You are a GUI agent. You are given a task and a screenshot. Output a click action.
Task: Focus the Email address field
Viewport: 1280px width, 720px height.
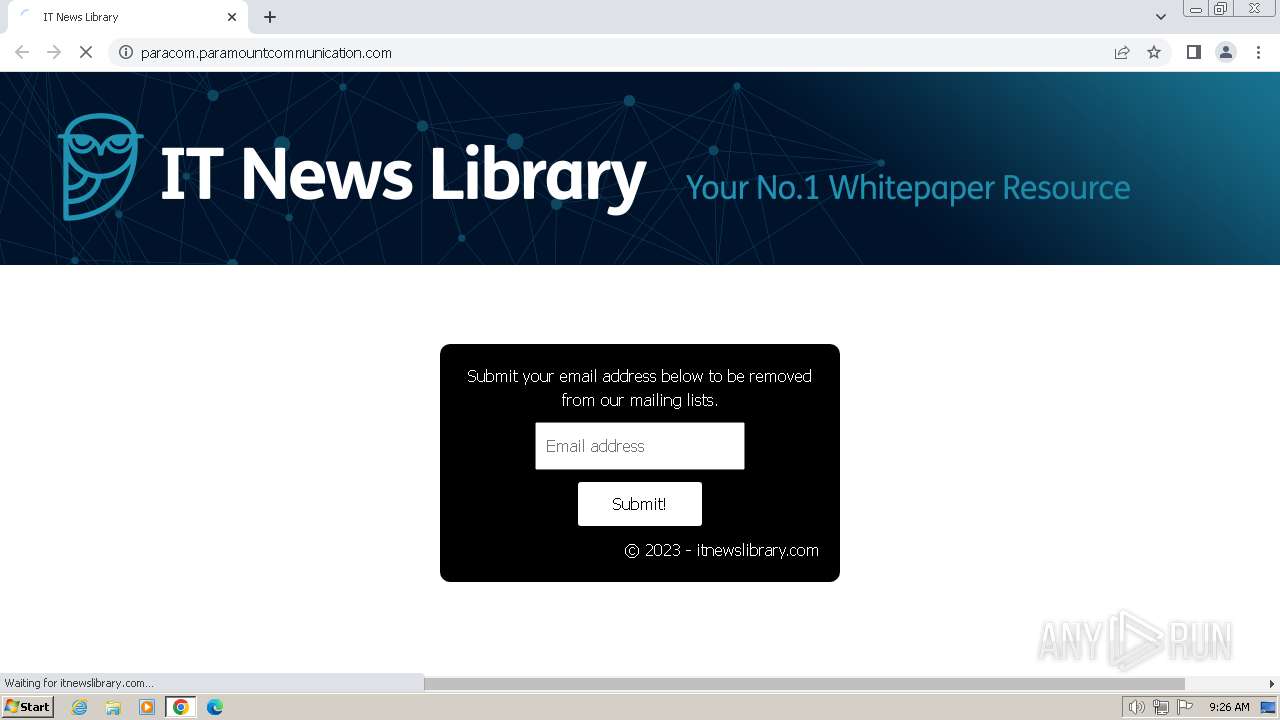coord(640,446)
